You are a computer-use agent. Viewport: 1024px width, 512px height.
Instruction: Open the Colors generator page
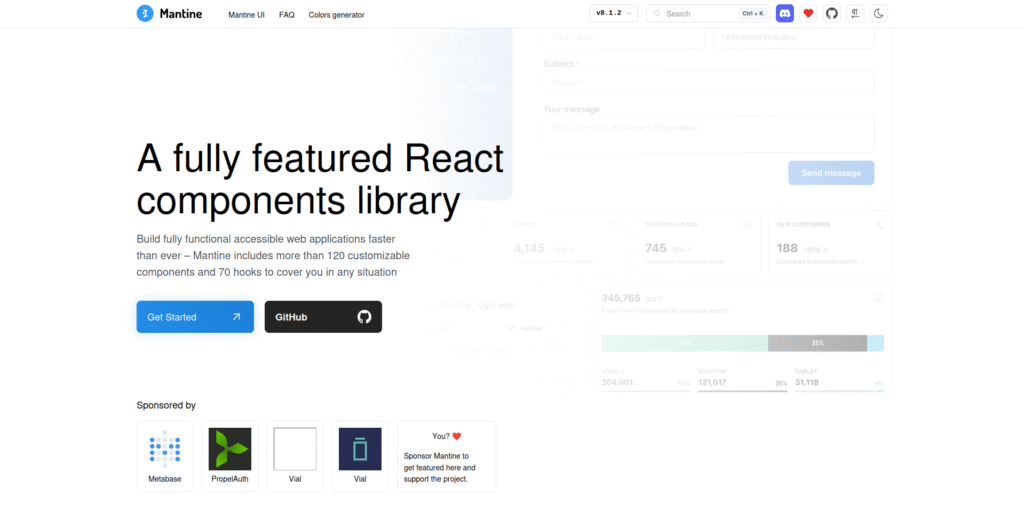coord(336,14)
